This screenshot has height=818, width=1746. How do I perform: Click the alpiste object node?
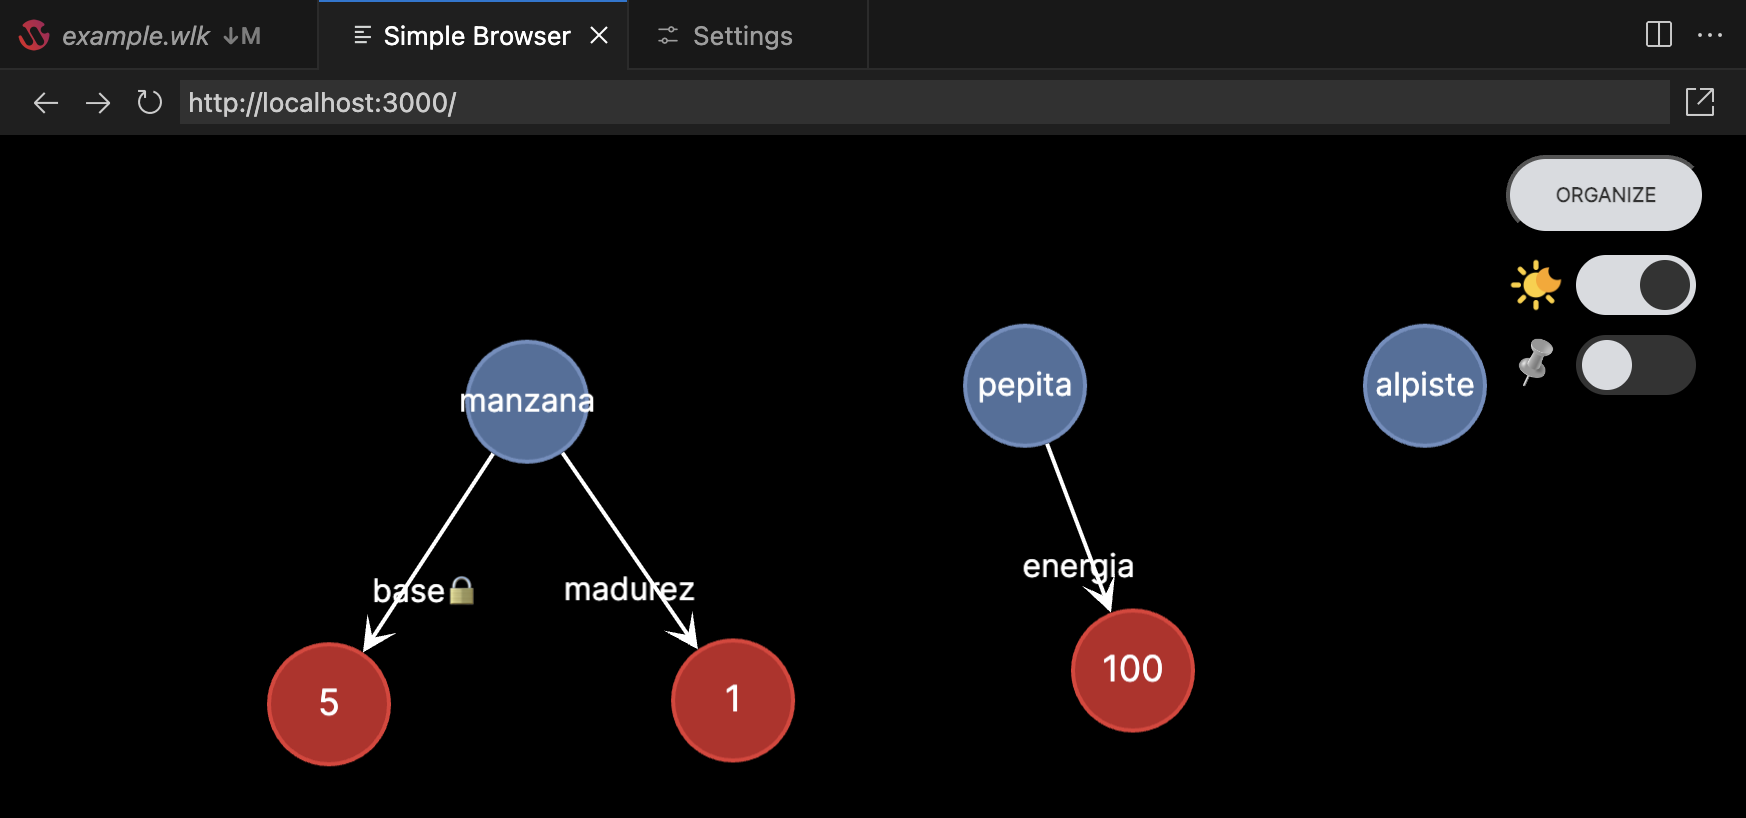[x=1424, y=386]
